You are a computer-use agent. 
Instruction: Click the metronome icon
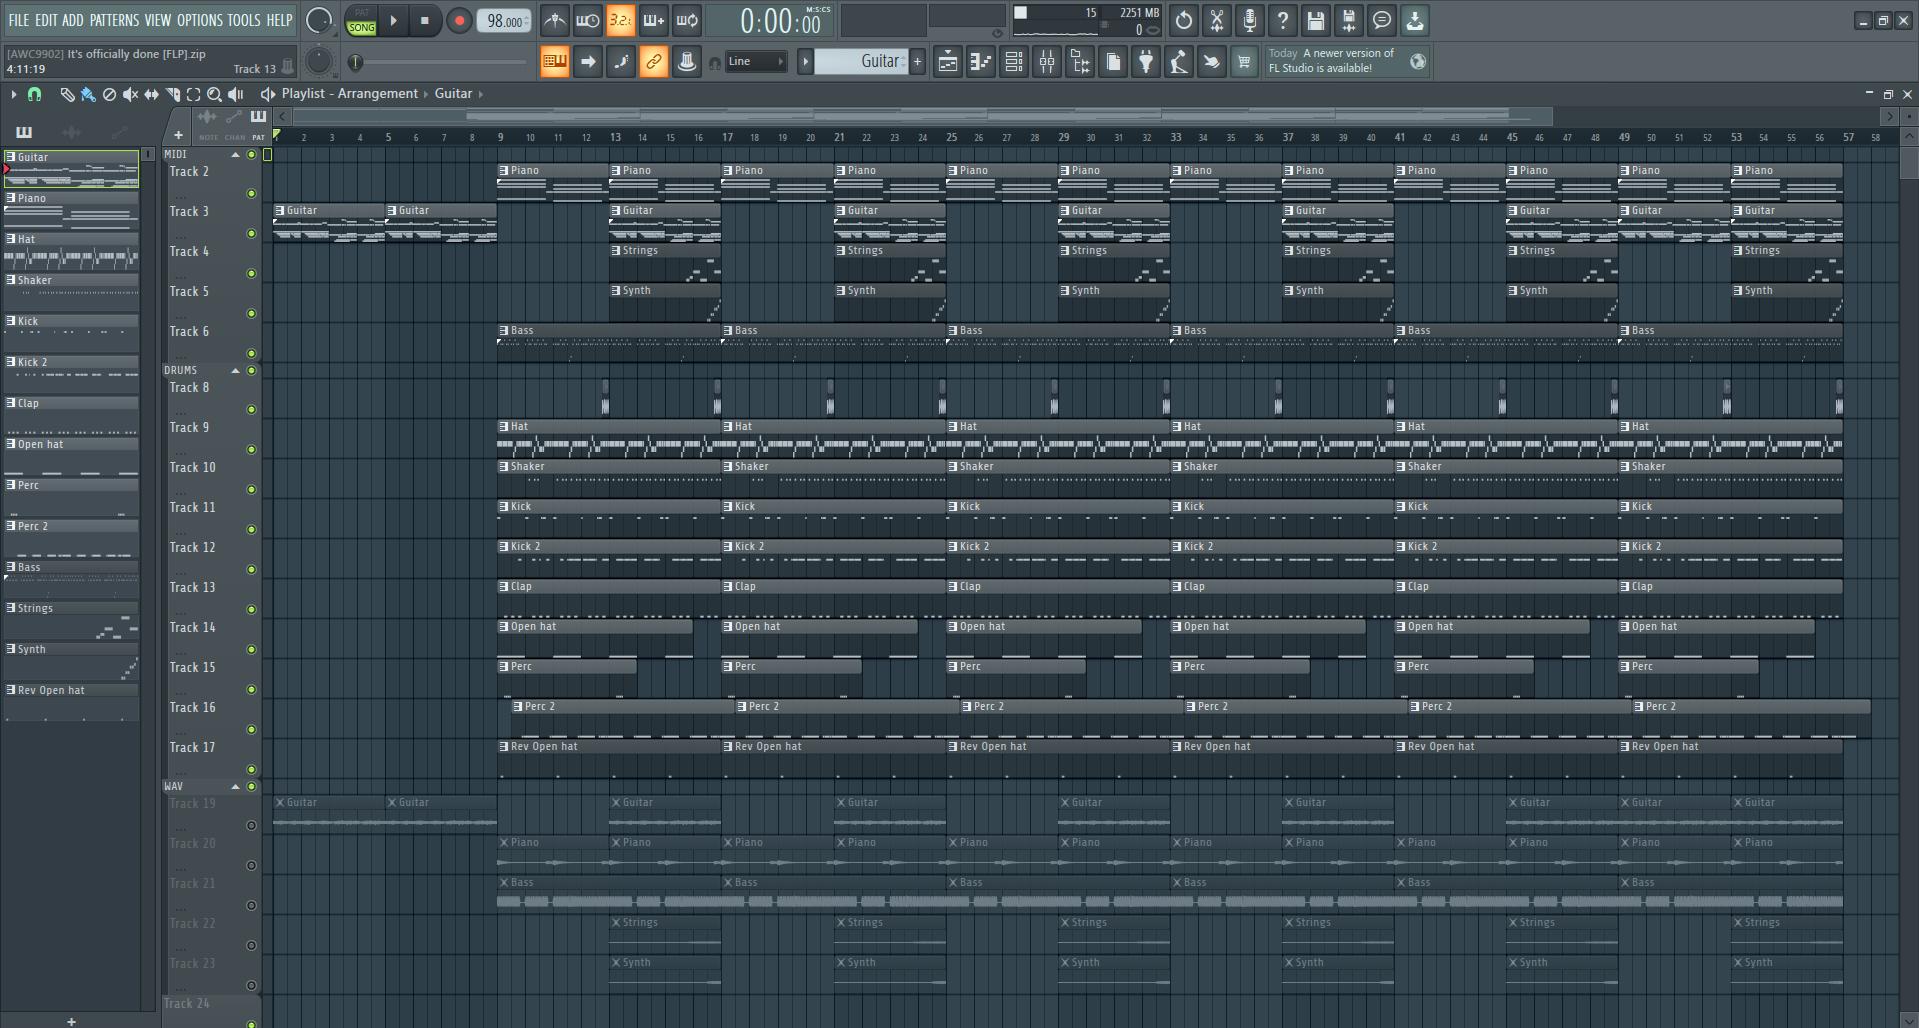[555, 20]
